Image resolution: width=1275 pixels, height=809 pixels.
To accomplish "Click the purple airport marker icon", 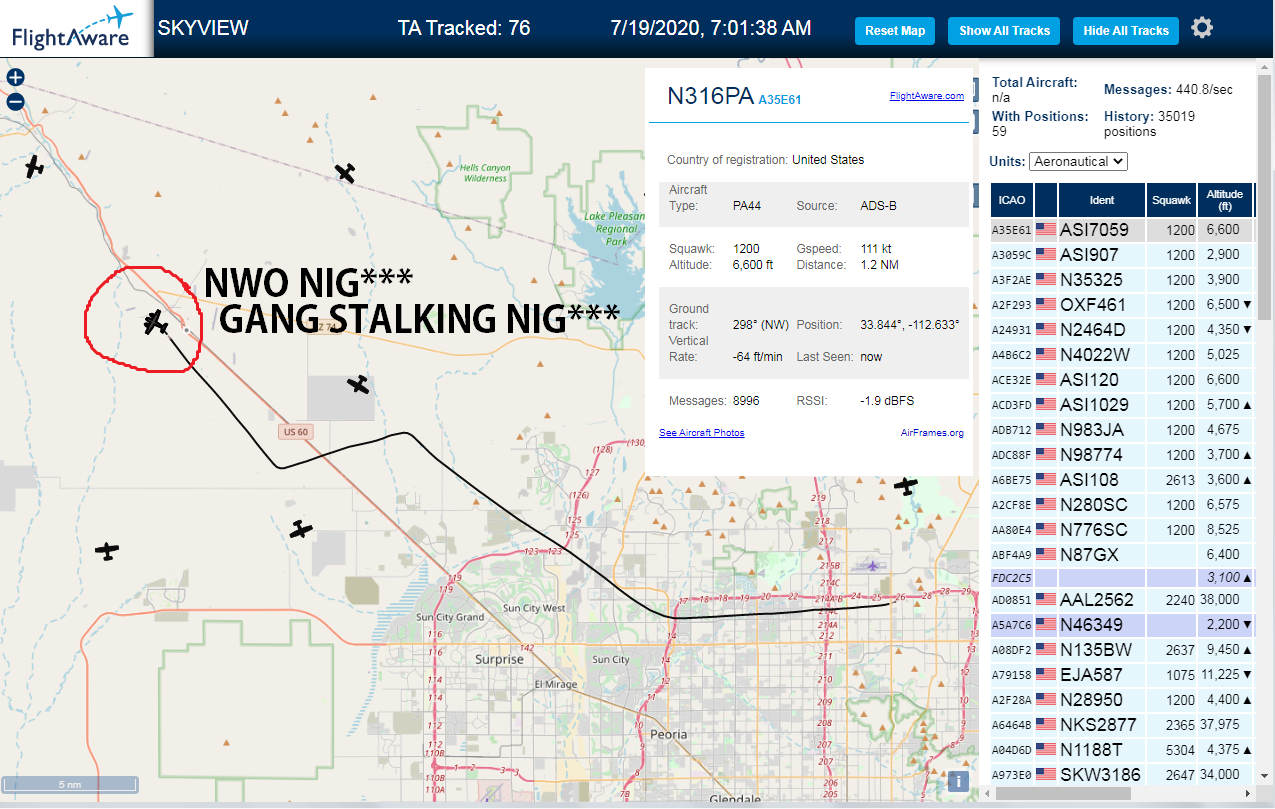I will 875,566.
